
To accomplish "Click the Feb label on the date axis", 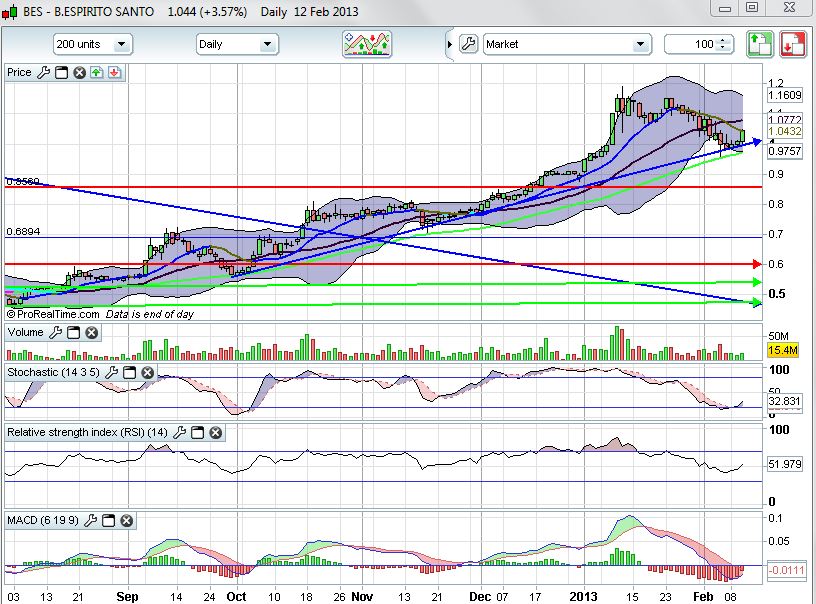I will pyautogui.click(x=703, y=596).
